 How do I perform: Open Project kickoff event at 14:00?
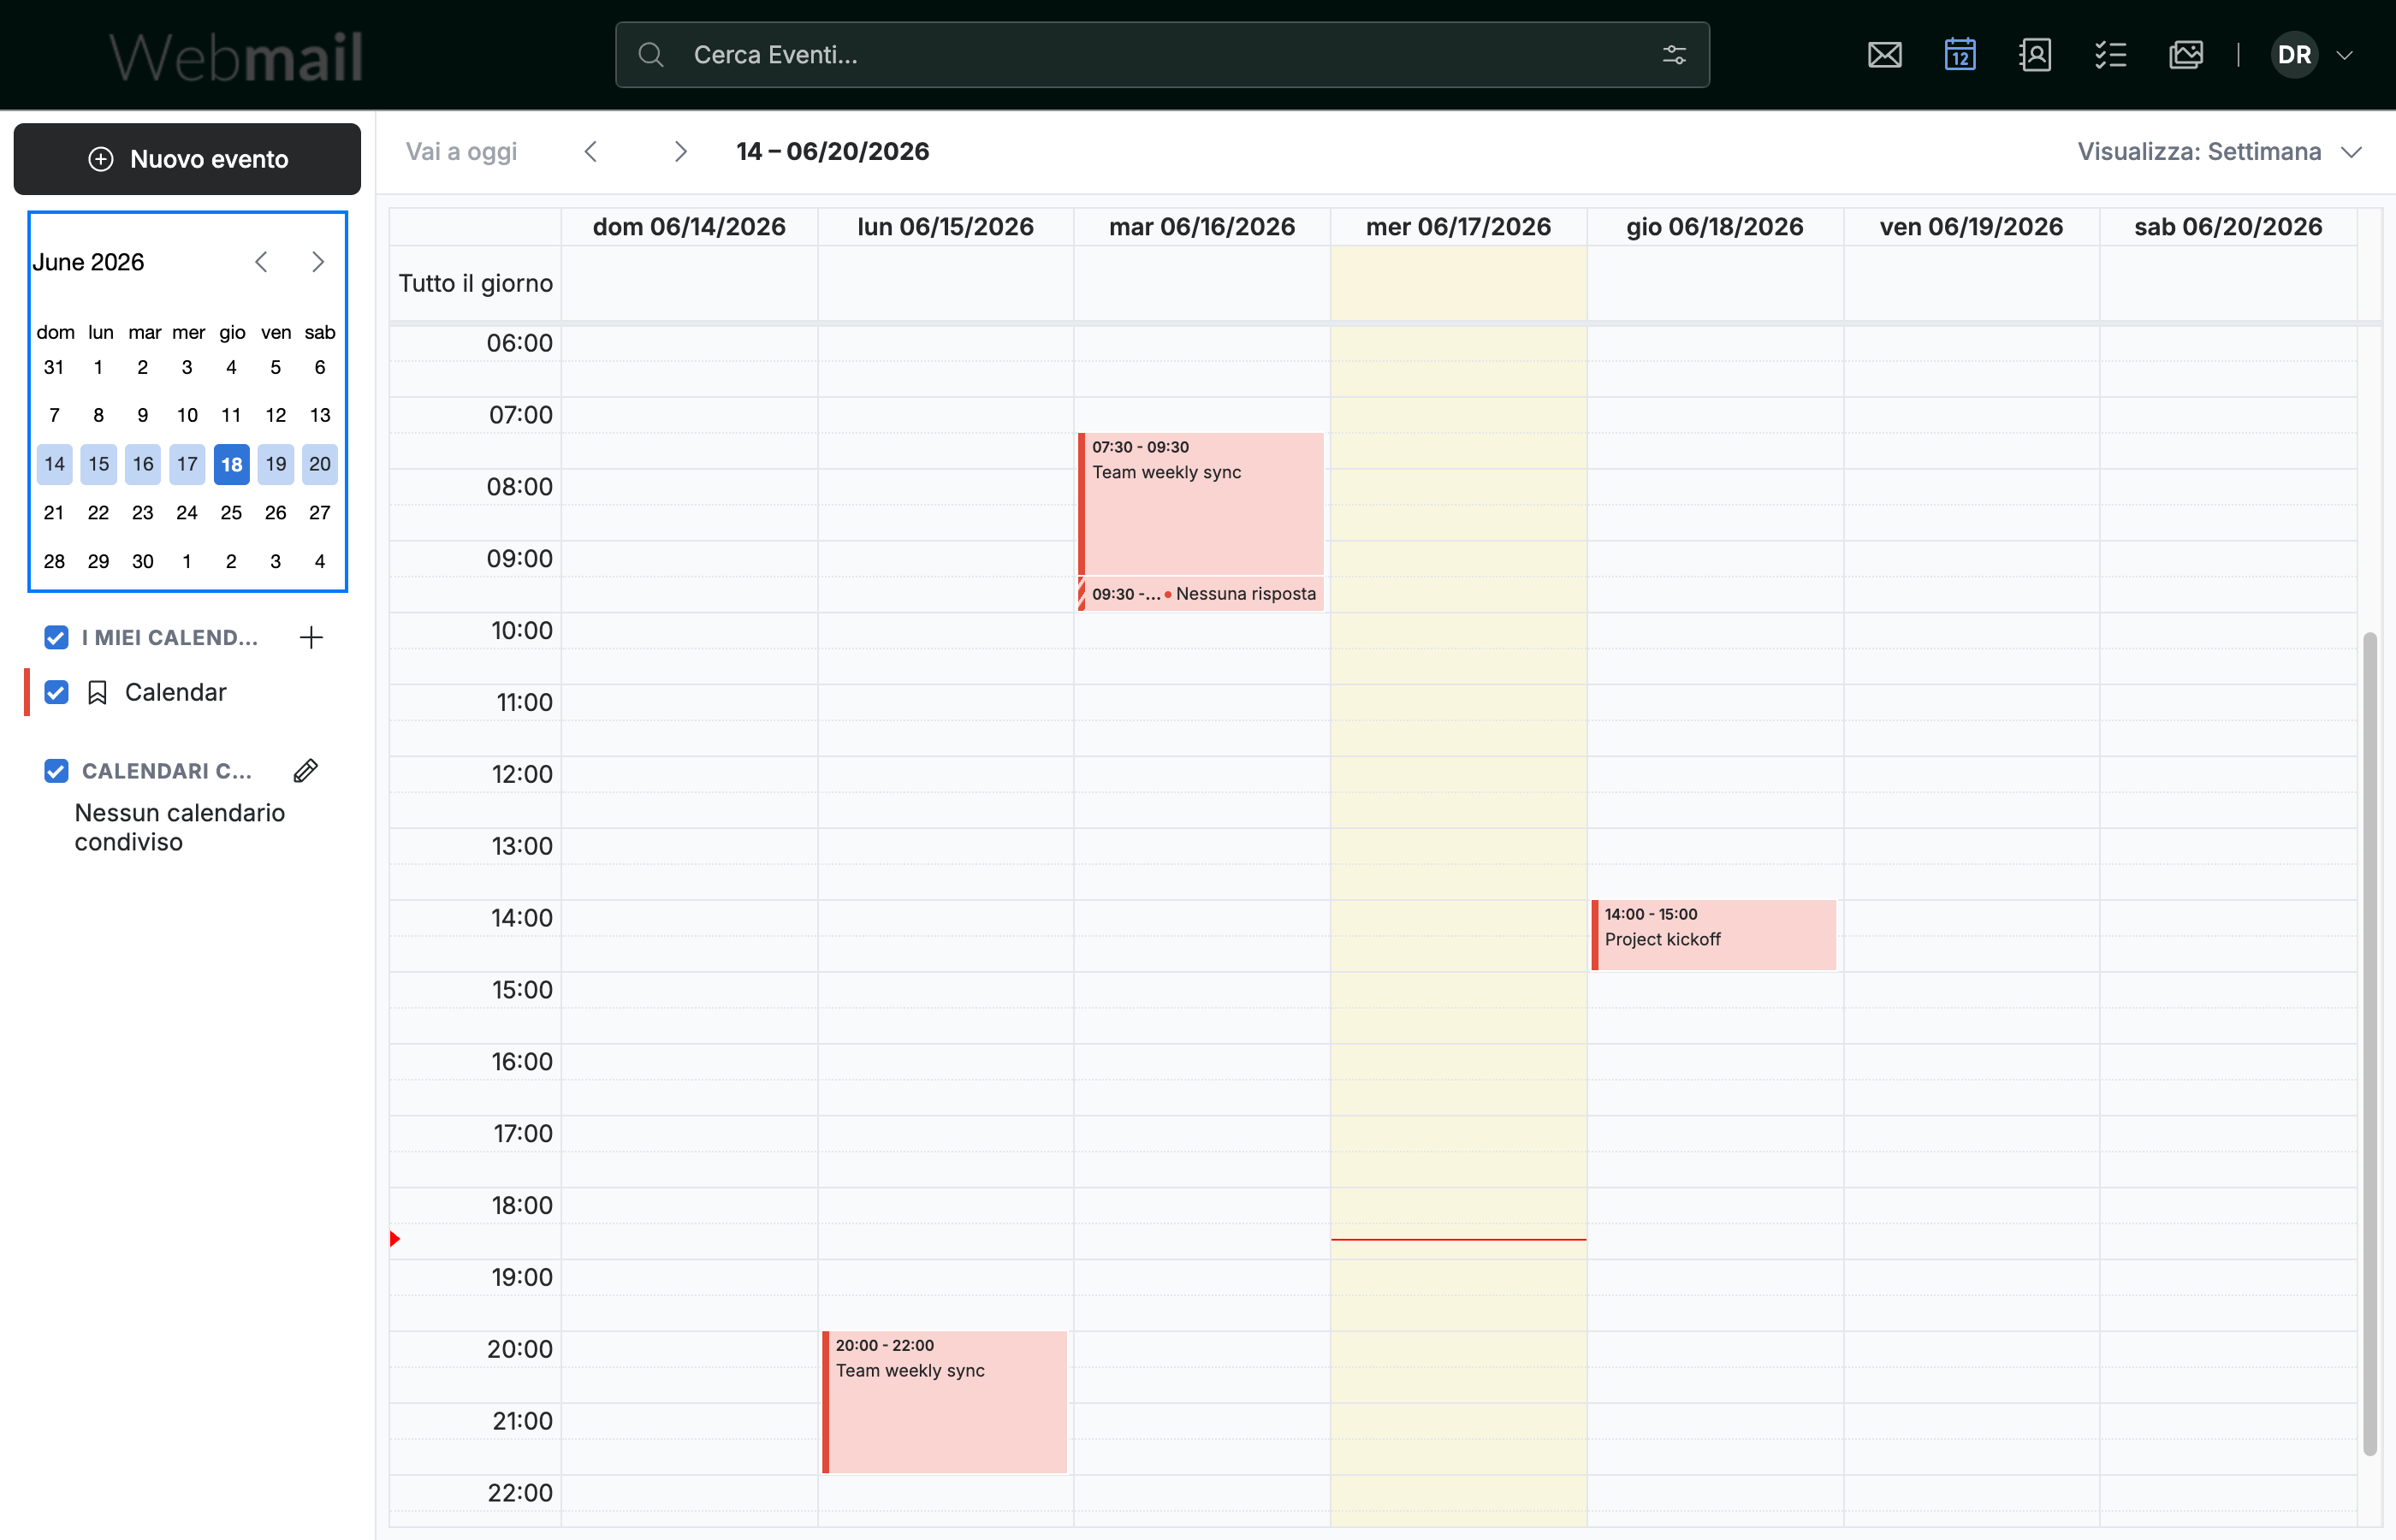(1714, 935)
